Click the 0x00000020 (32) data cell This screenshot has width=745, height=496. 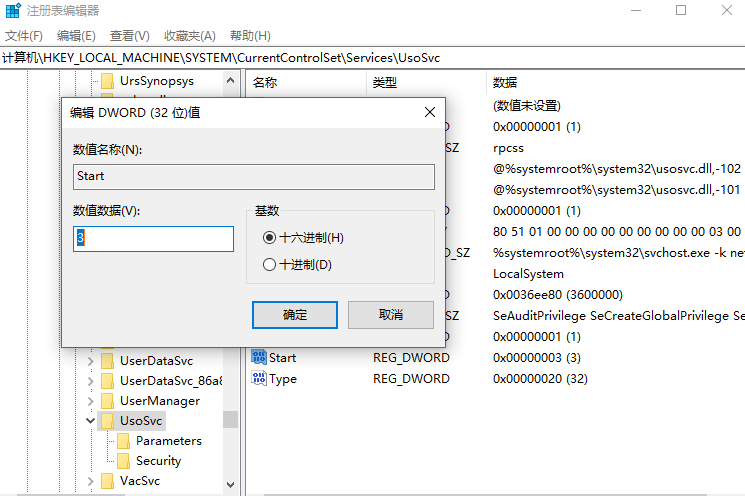tap(540, 379)
